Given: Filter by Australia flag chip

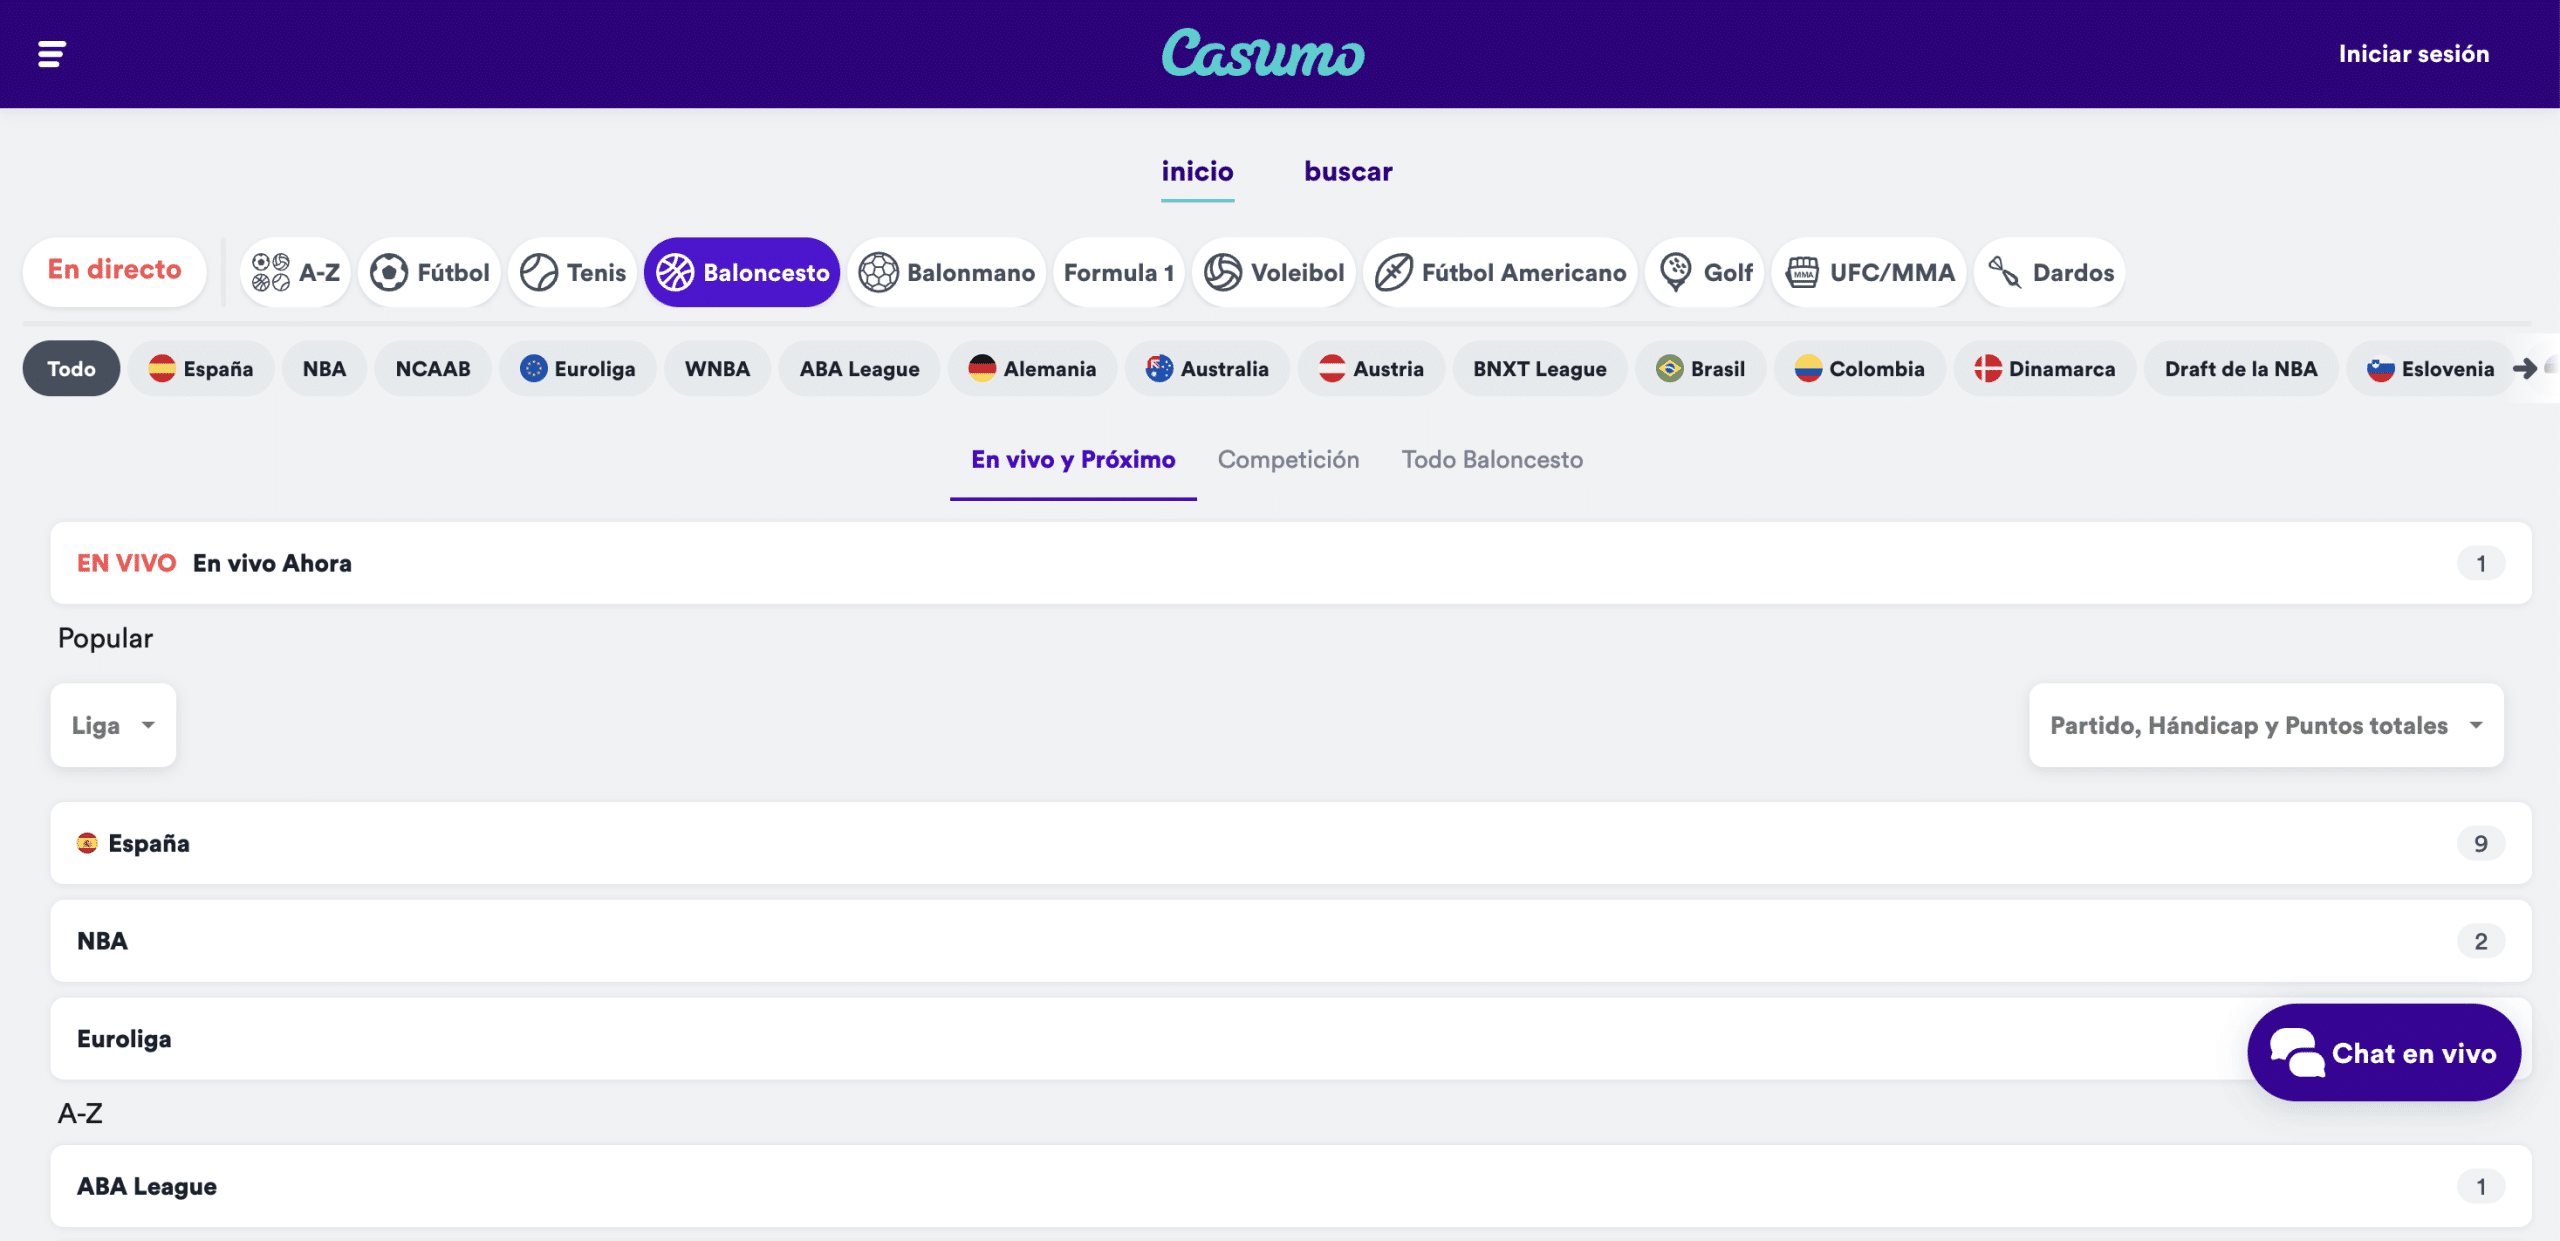Looking at the screenshot, I should pos(1207,369).
